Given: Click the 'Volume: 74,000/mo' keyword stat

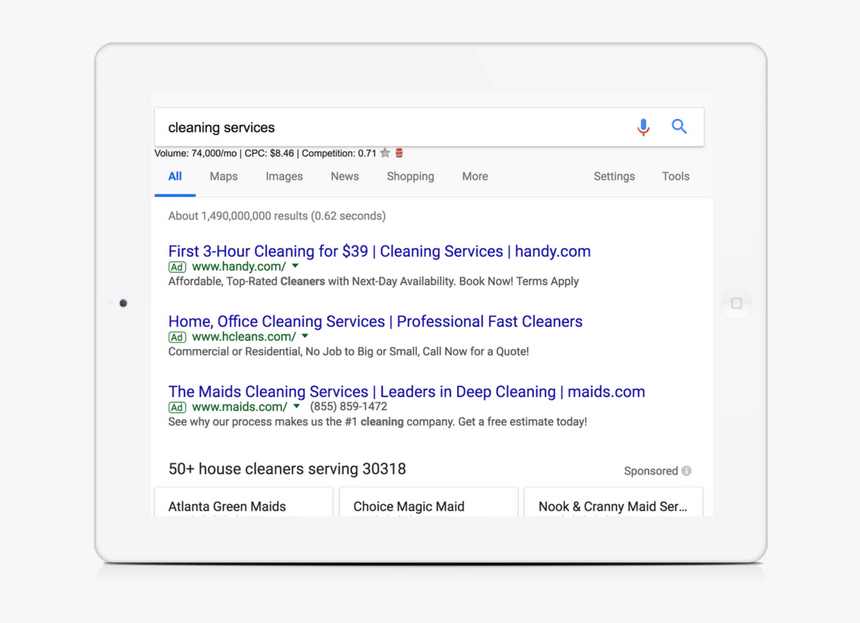Looking at the screenshot, I should tap(195, 154).
